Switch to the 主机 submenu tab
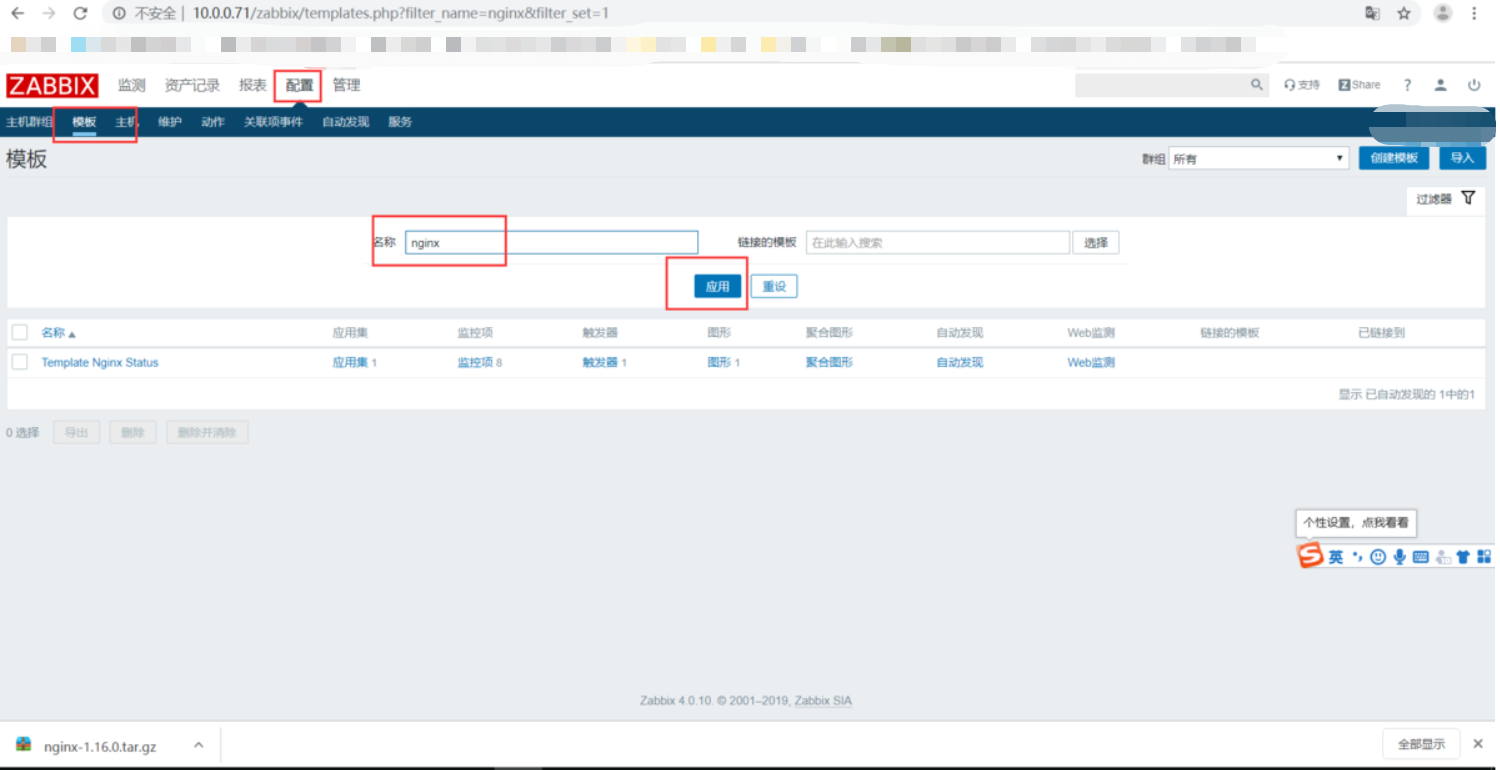The image size is (1500, 770). [x=127, y=122]
